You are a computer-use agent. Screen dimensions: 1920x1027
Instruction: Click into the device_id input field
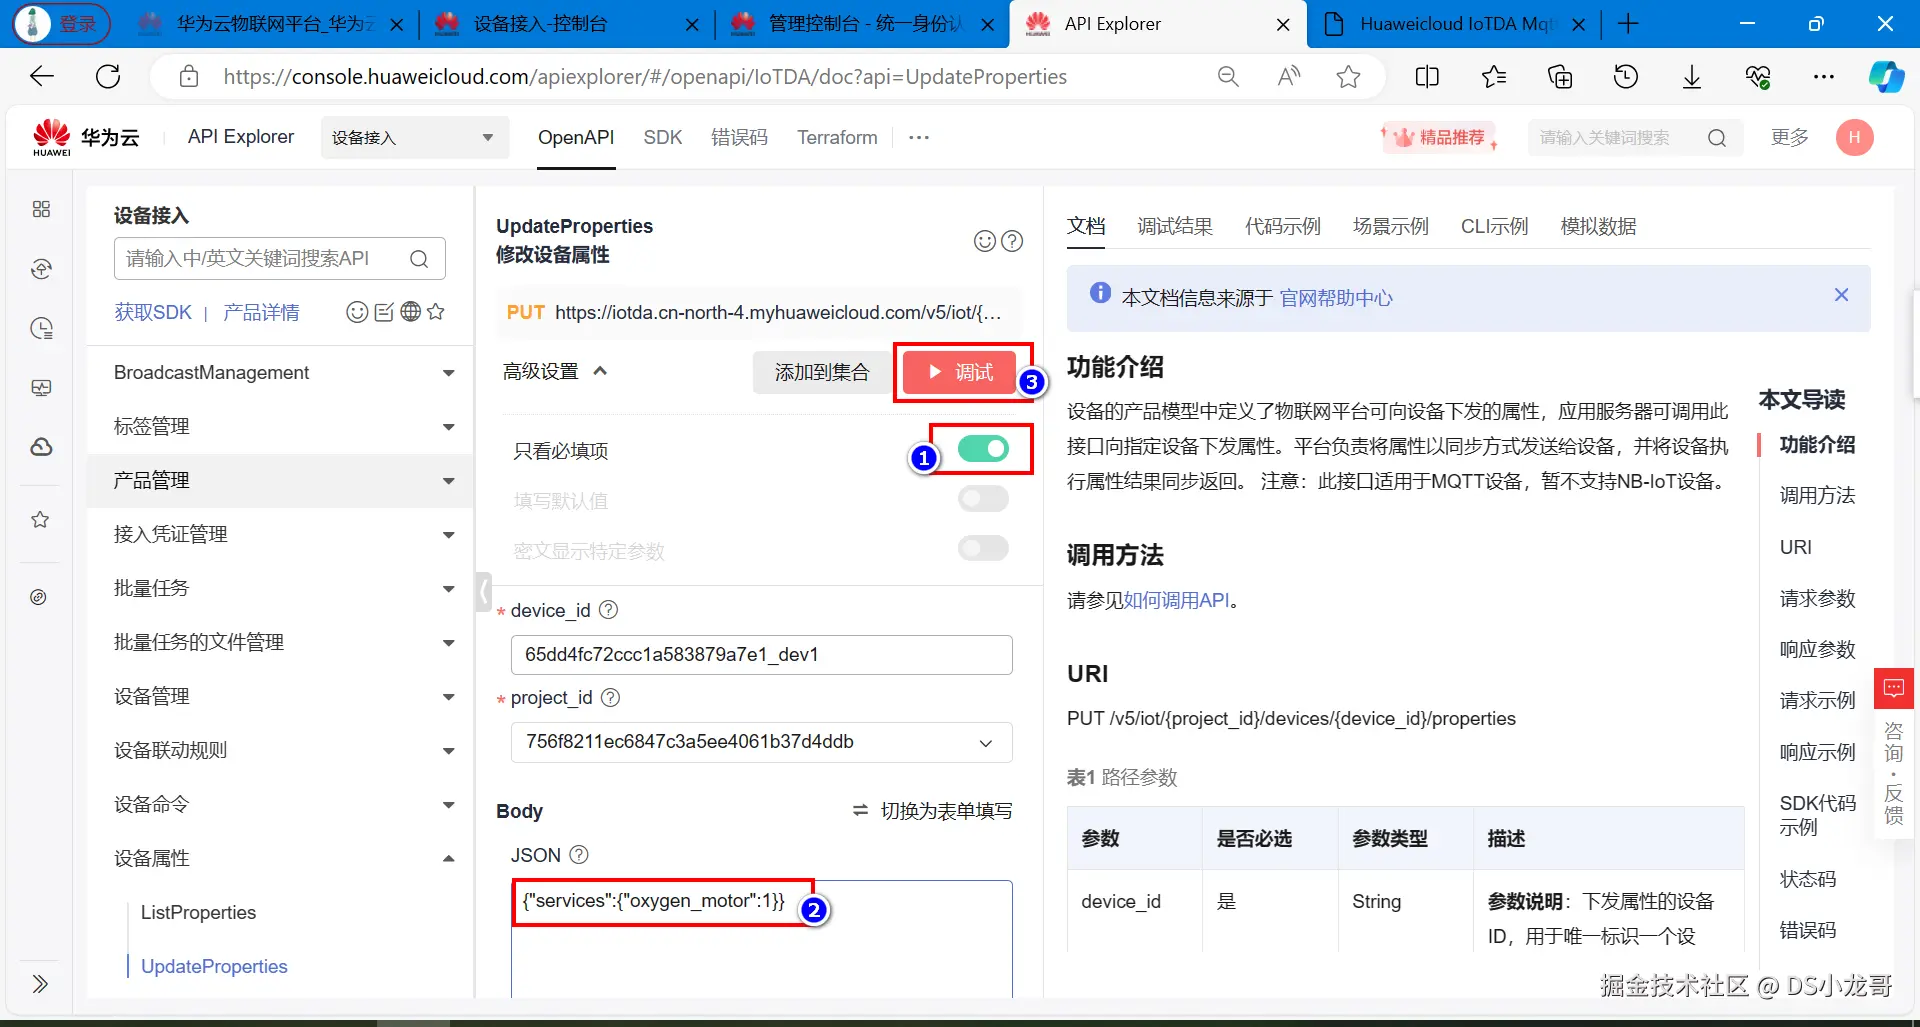[x=762, y=655]
